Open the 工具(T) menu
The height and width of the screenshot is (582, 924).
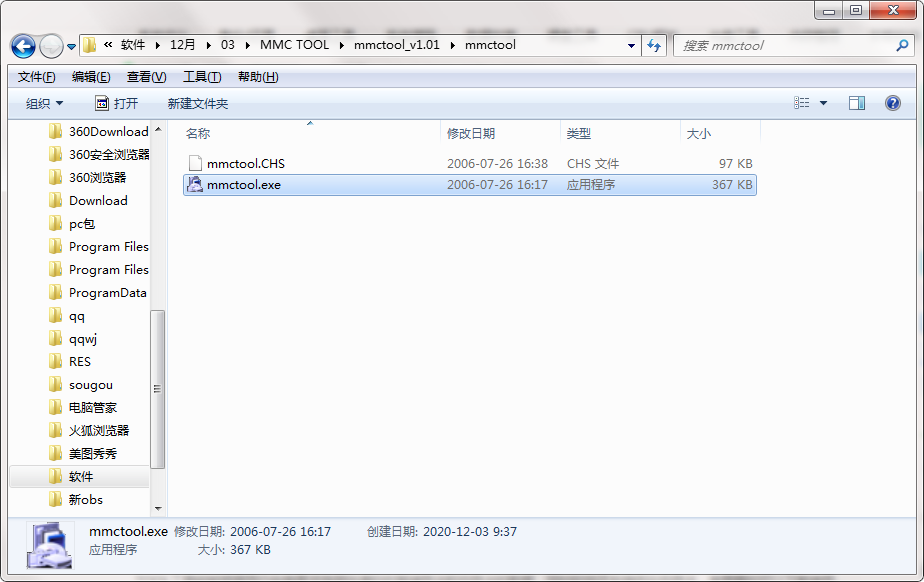point(202,77)
